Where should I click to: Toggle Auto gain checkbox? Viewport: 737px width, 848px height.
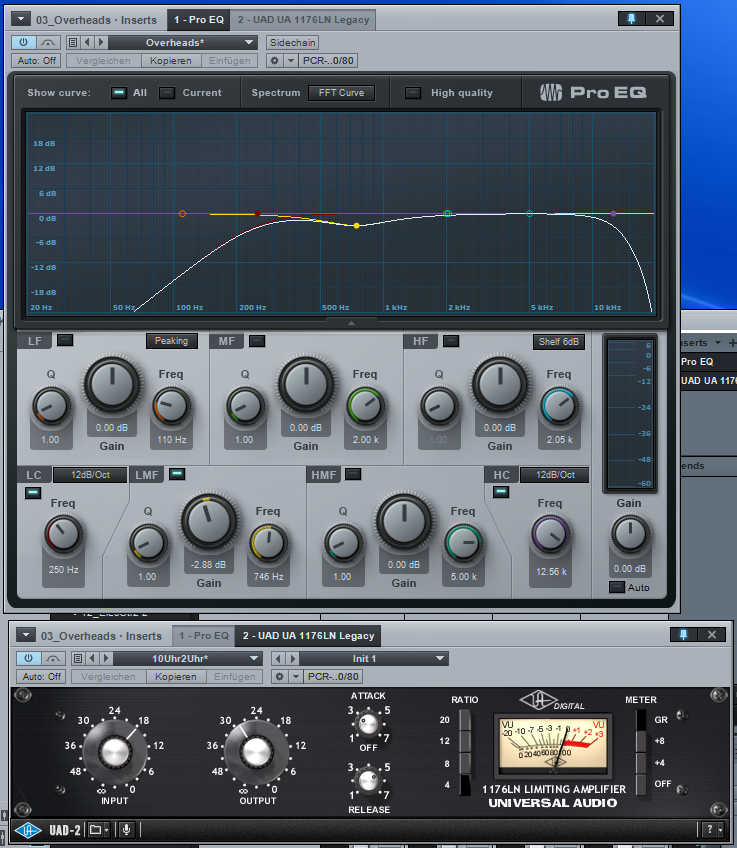tap(616, 587)
